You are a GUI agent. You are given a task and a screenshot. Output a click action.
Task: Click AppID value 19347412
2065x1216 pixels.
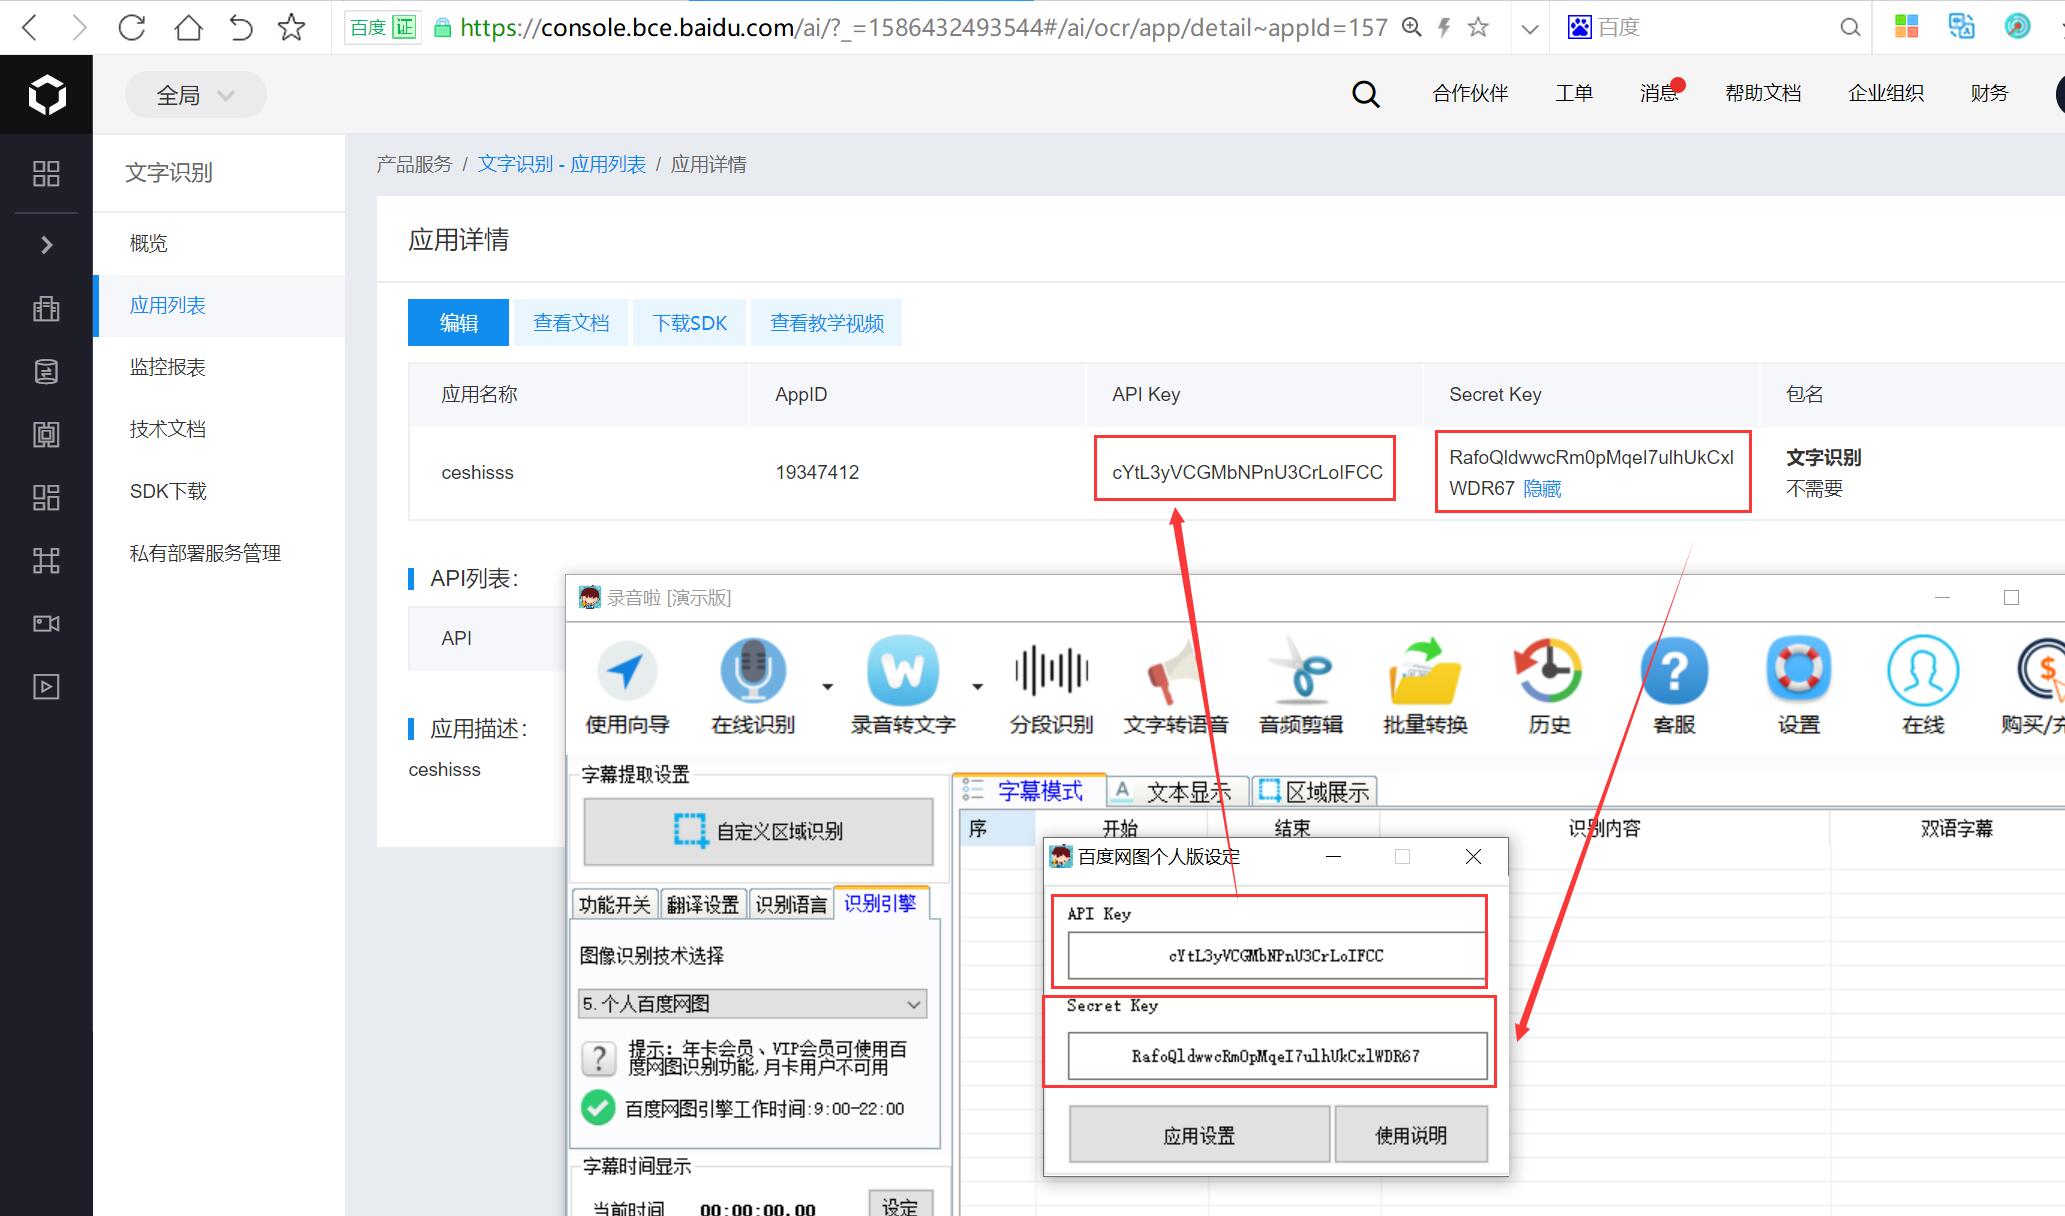[x=817, y=472]
